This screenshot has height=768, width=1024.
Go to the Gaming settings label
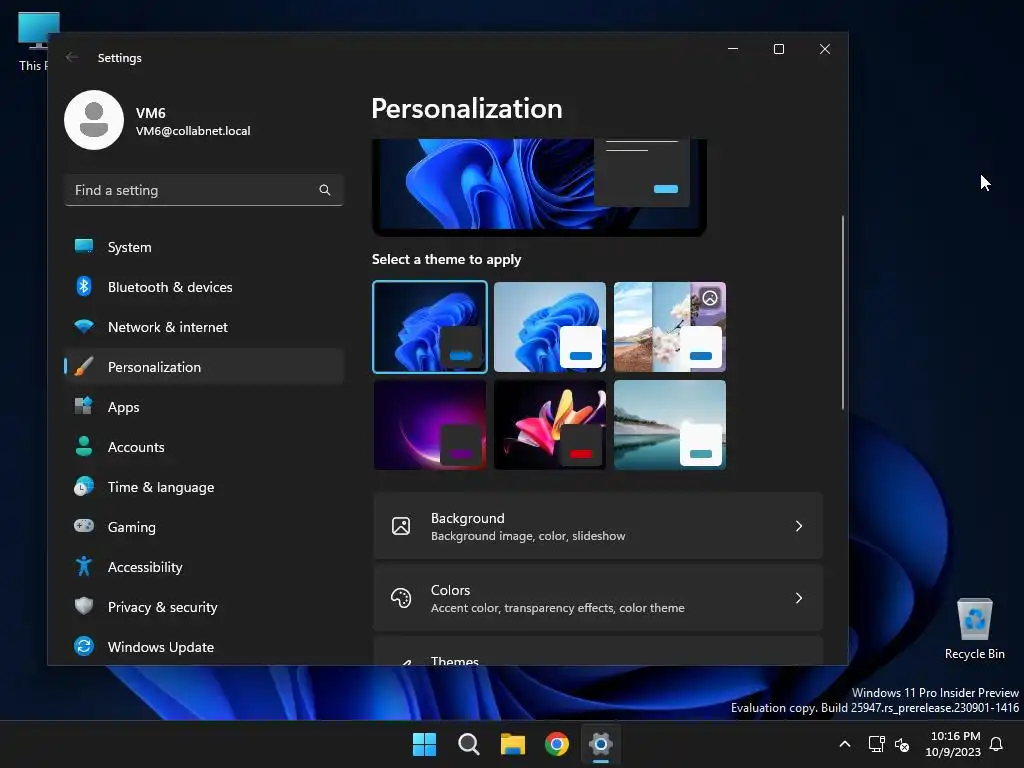(x=131, y=527)
